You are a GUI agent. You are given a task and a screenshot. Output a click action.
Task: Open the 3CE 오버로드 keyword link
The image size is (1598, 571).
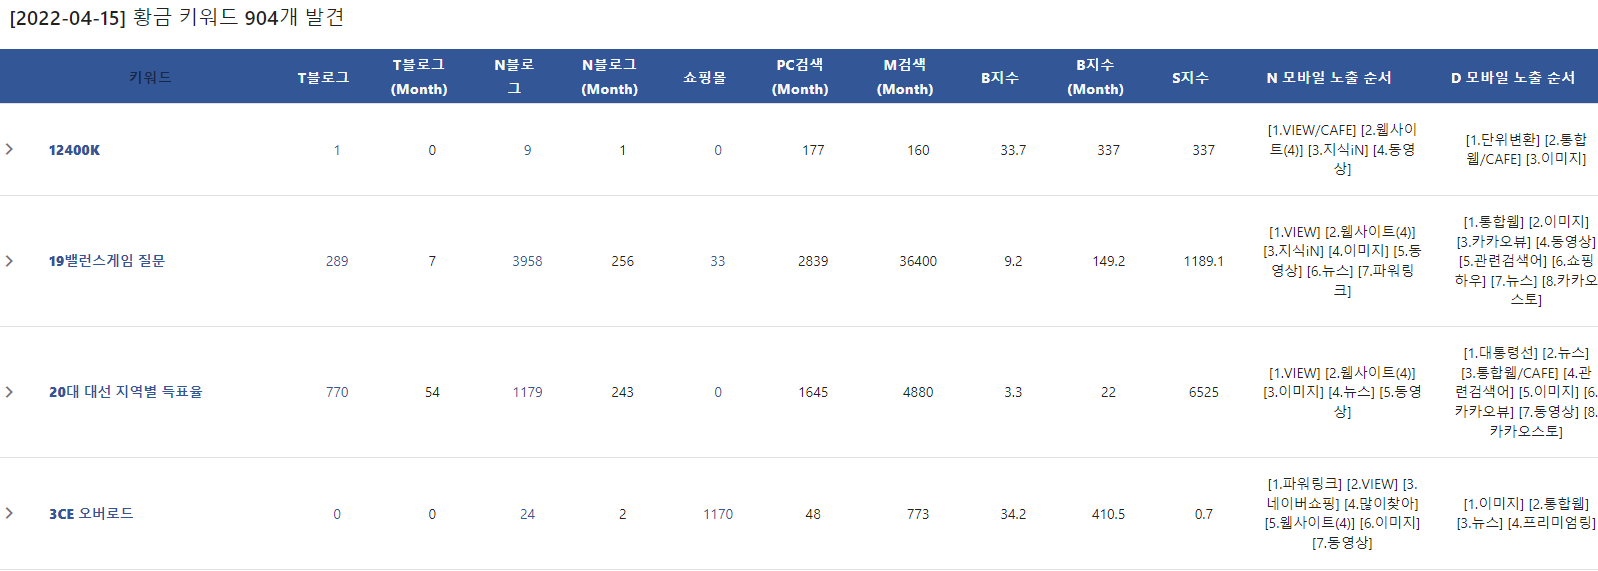coord(91,514)
